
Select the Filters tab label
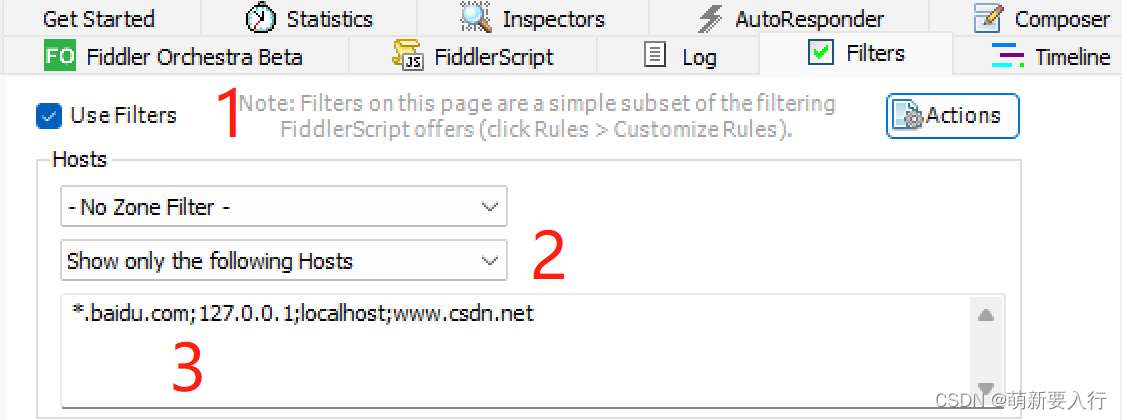[875, 54]
